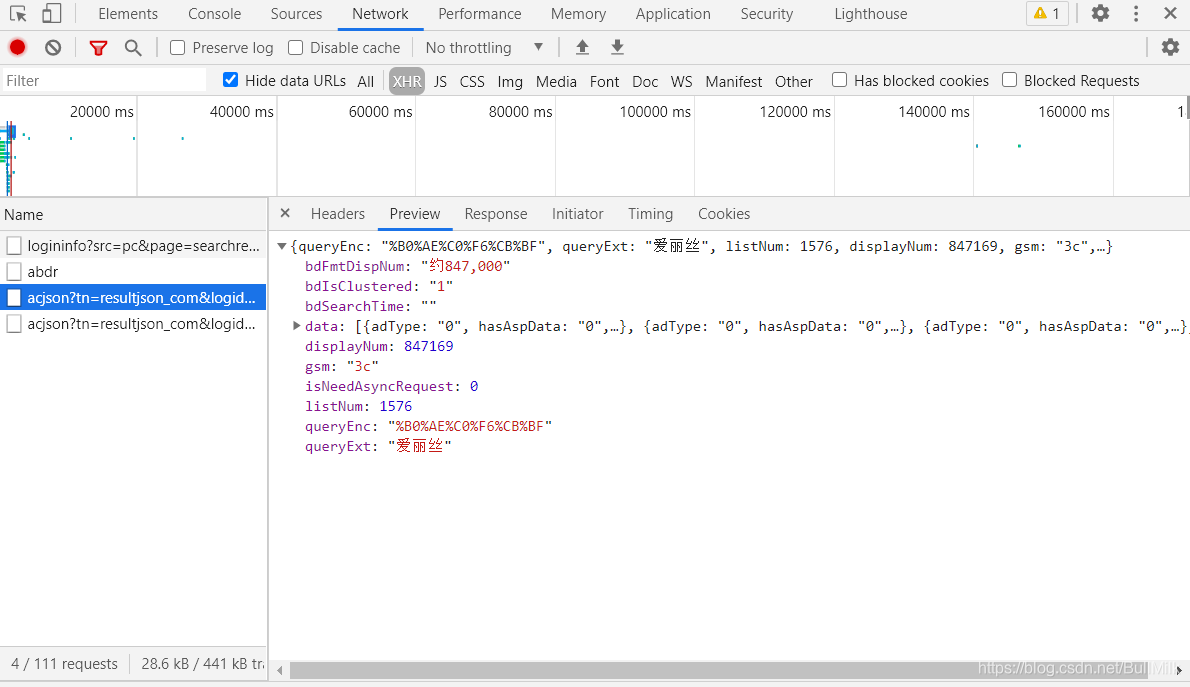Click the Filter input field

tap(100, 80)
